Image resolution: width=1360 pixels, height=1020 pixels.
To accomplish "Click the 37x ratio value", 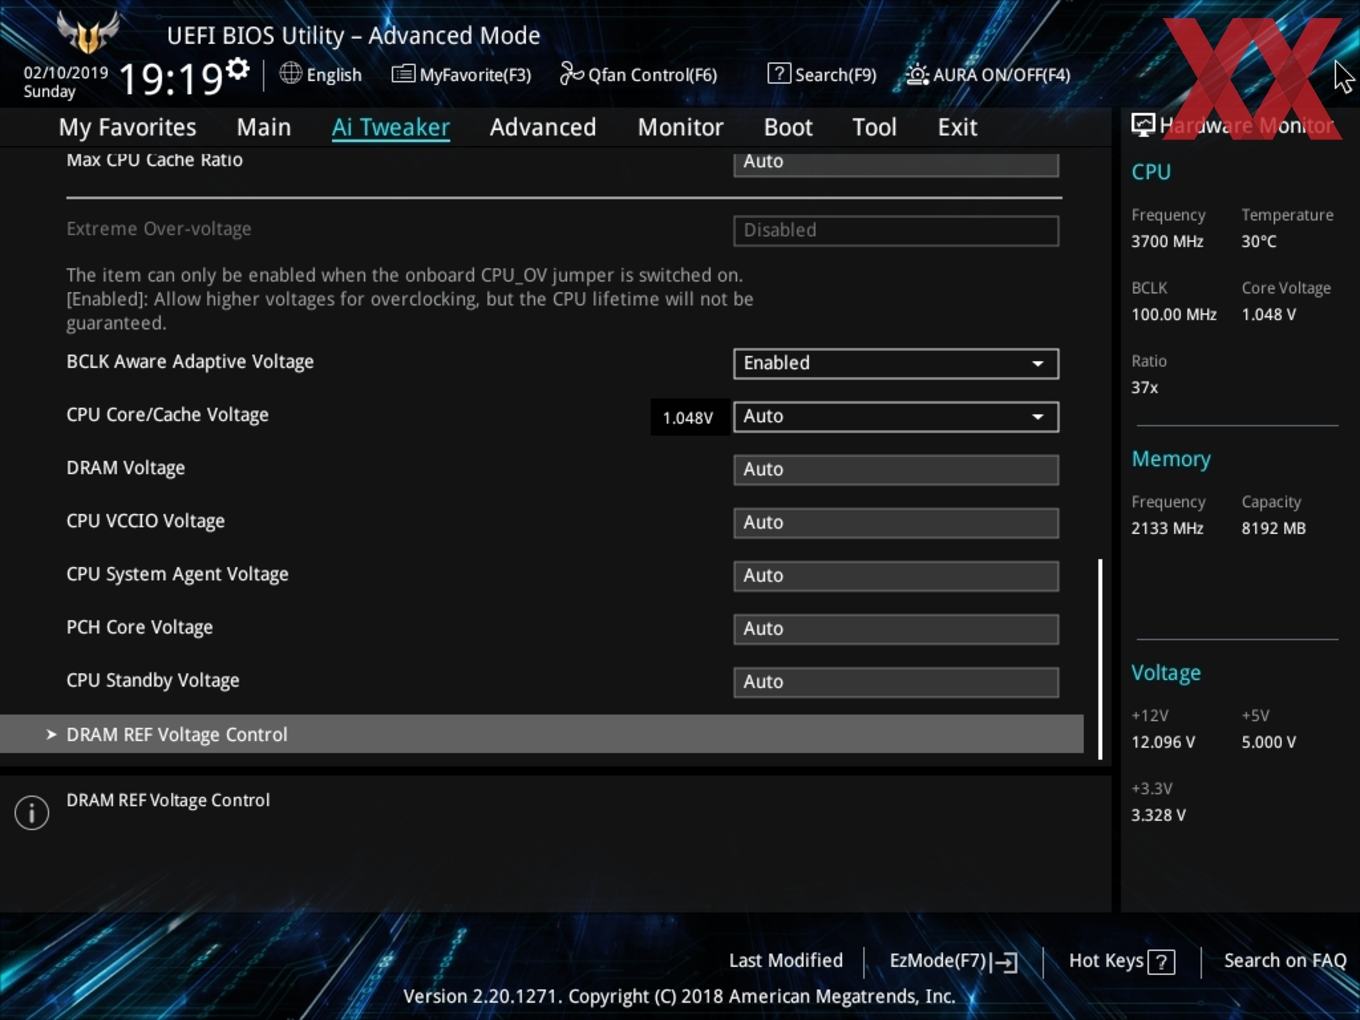I will pyautogui.click(x=1145, y=387).
